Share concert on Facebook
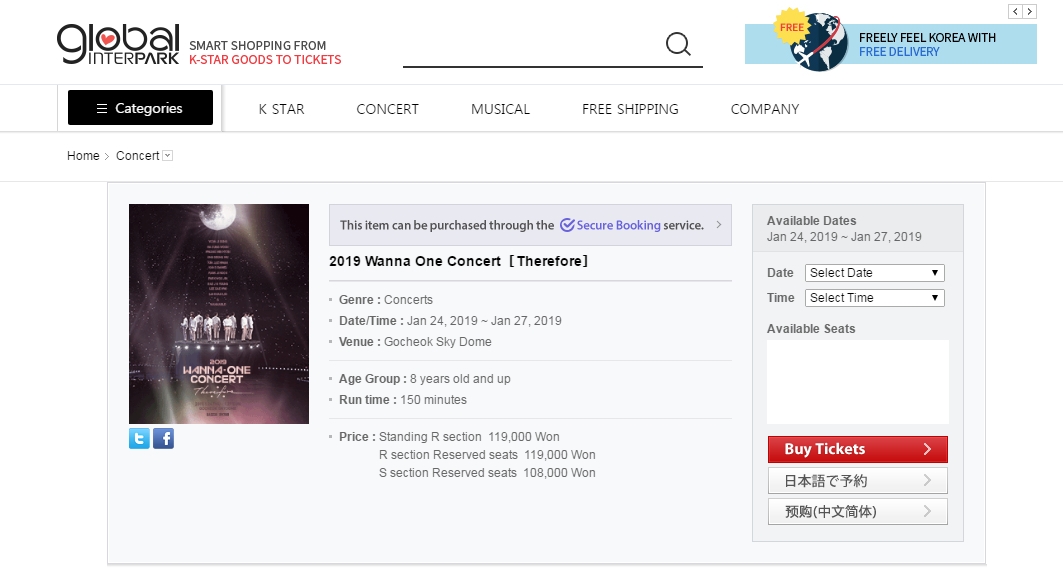Viewport: 1063px width, 571px height. (163, 439)
